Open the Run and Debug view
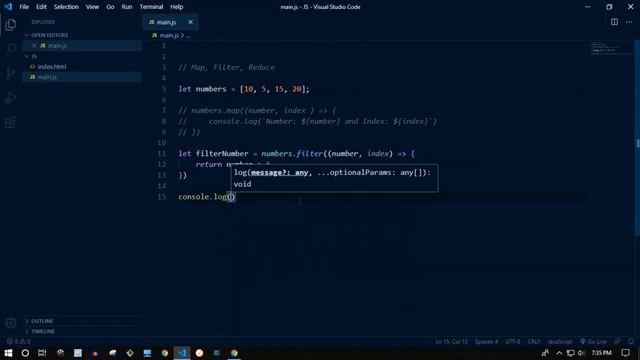 click(11, 98)
